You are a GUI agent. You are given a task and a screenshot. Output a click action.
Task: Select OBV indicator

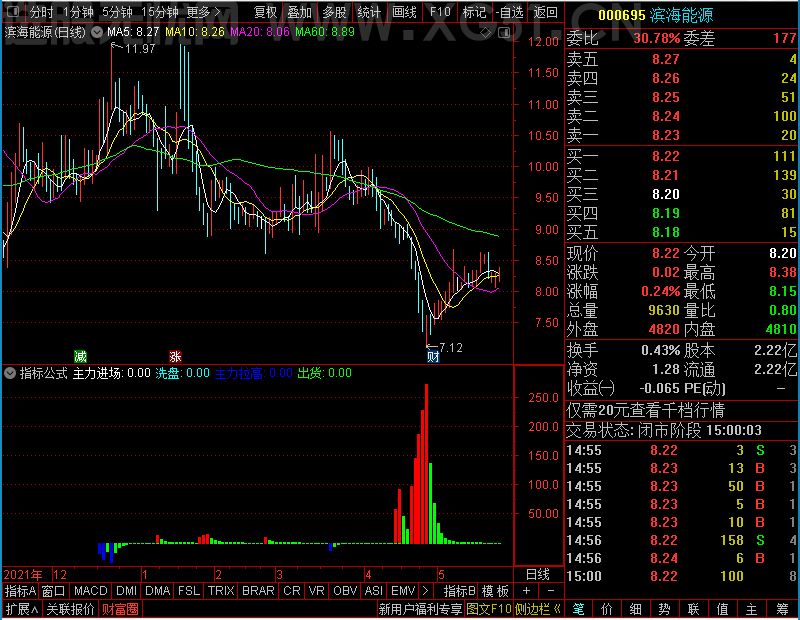(345, 591)
